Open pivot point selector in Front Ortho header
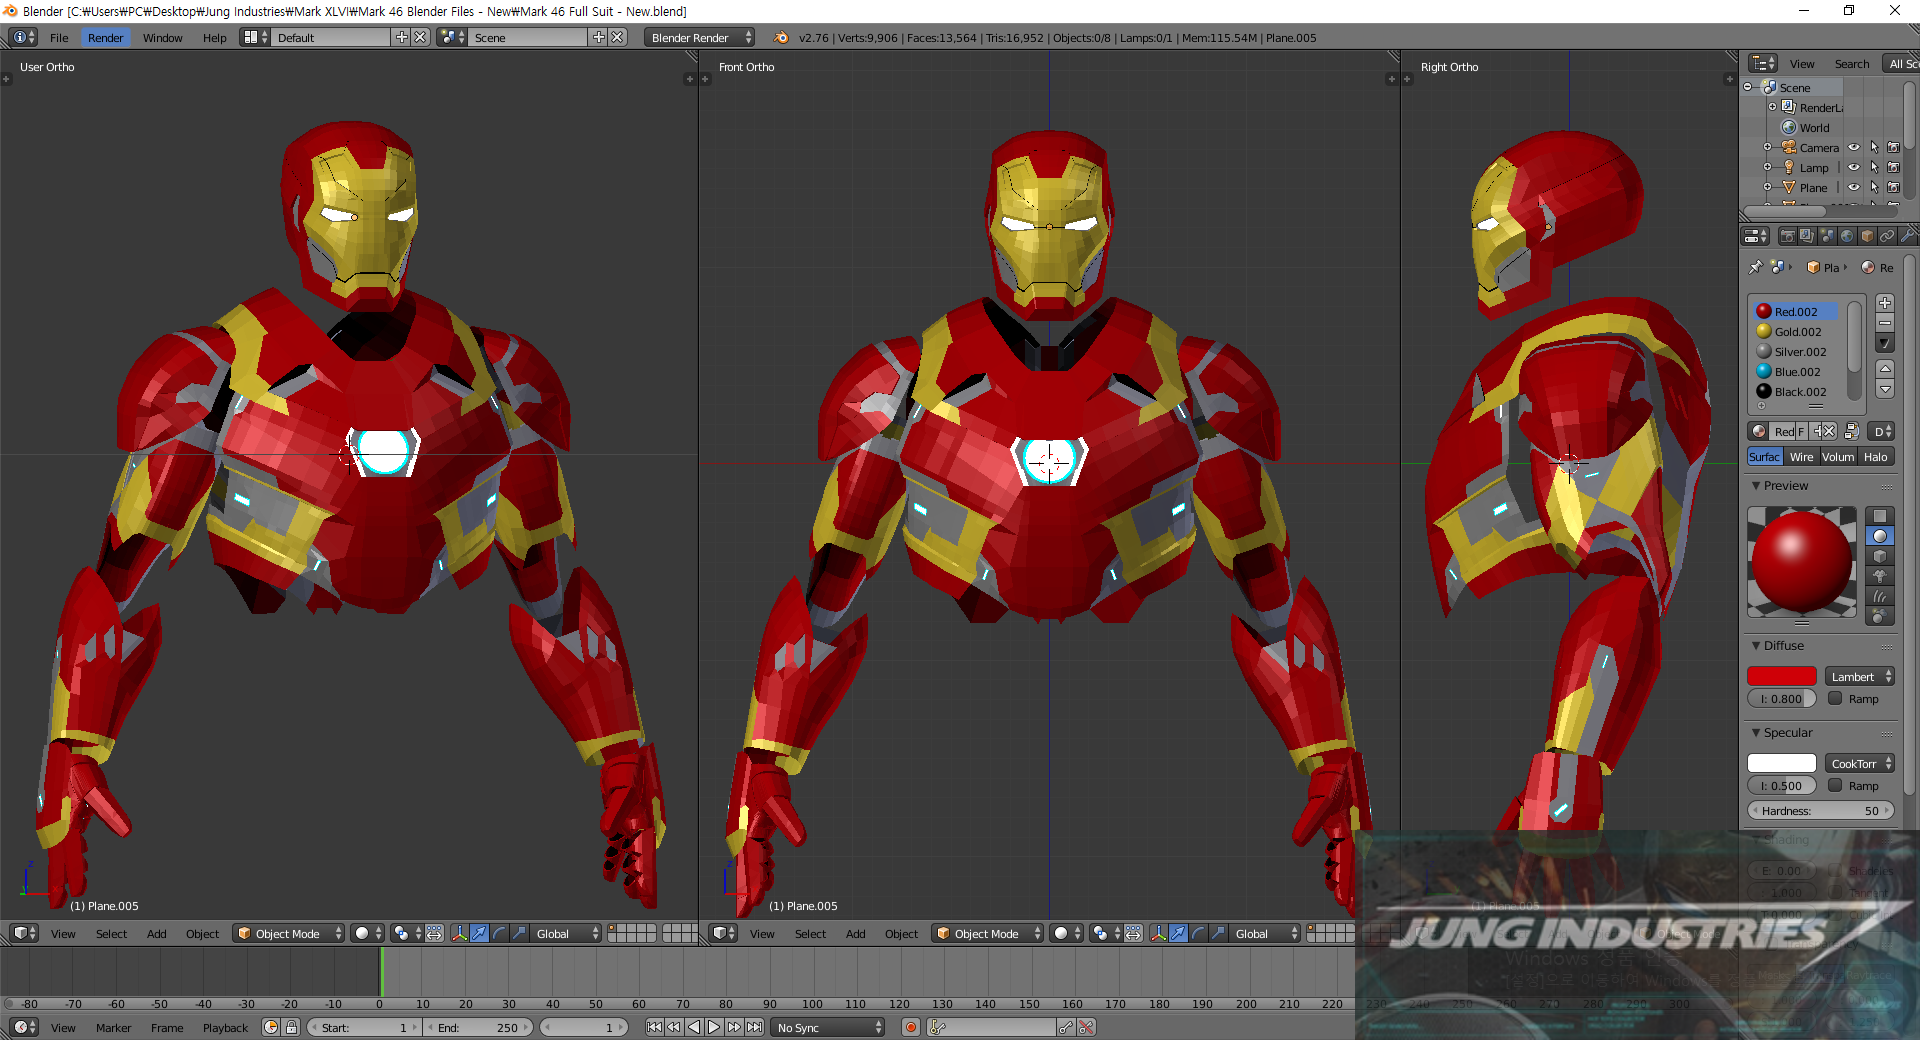 point(1106,934)
